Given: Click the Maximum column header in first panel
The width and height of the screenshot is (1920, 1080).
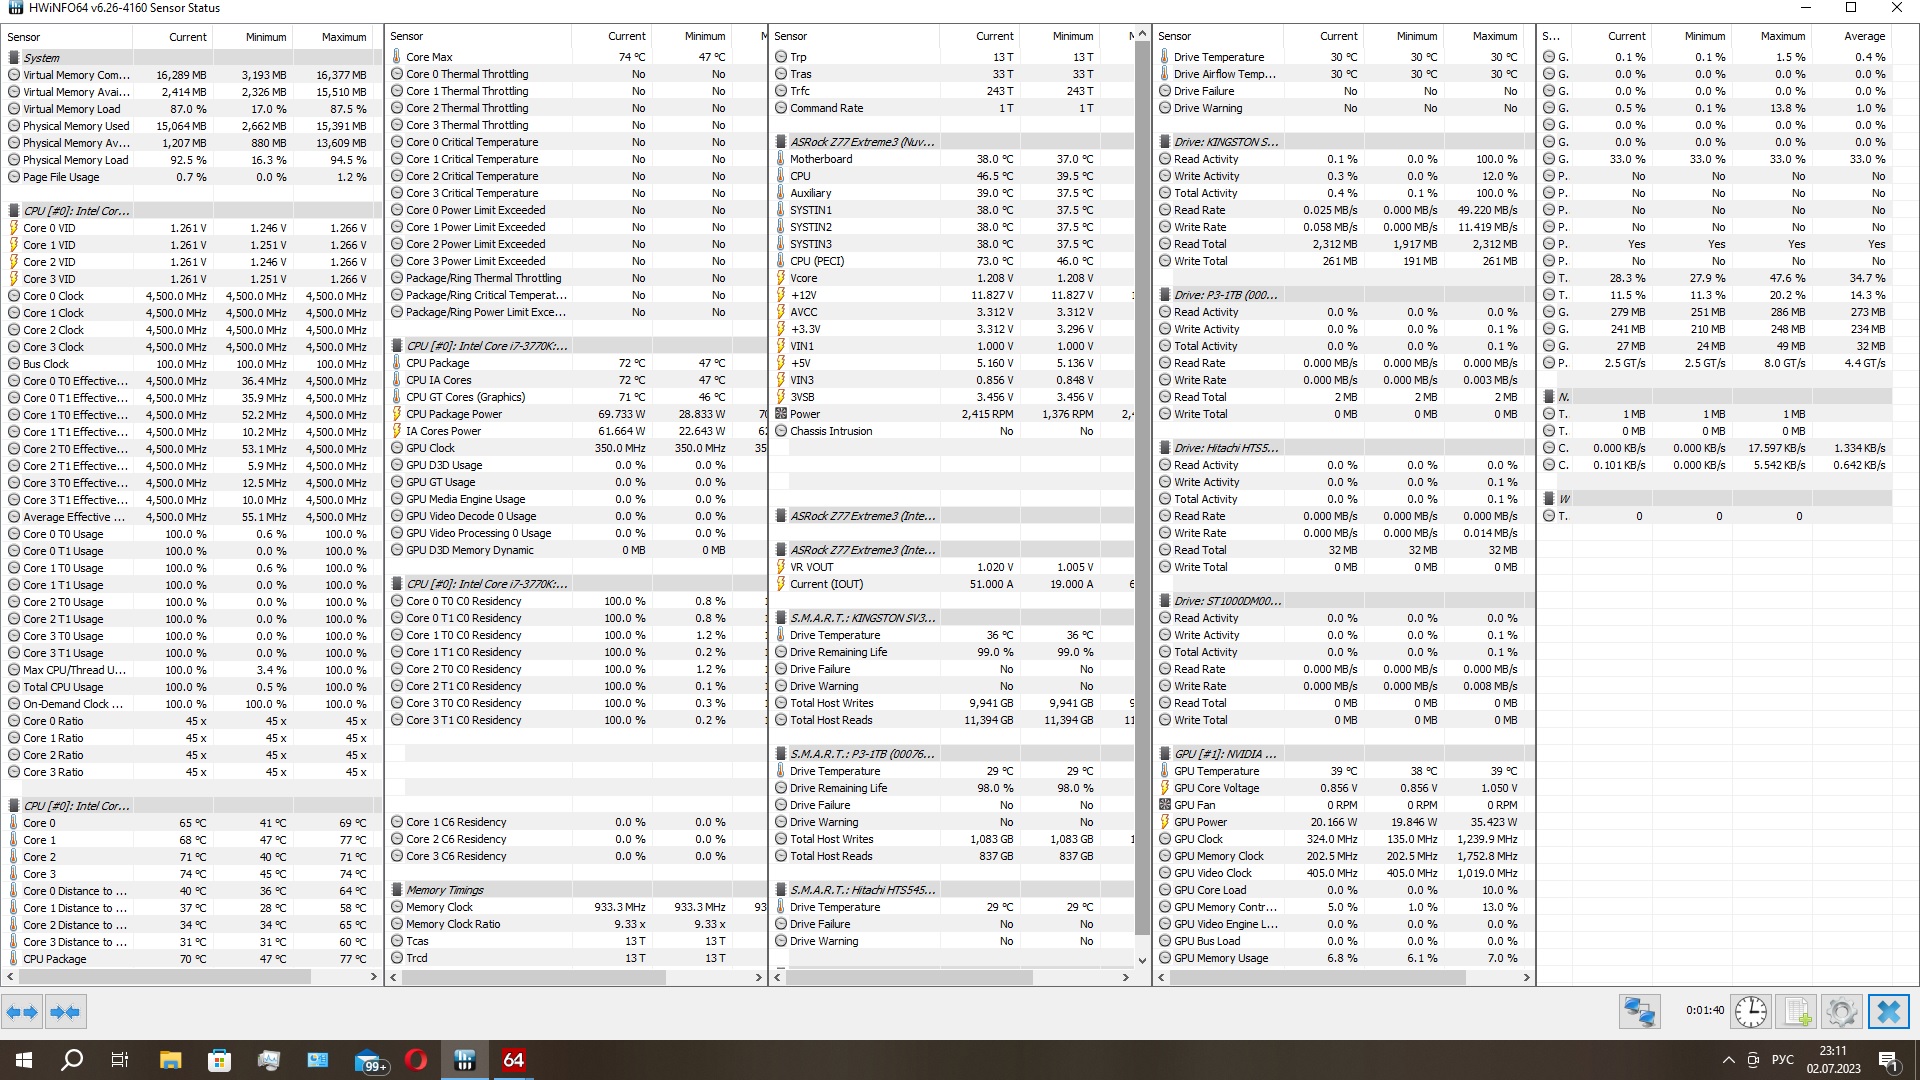Looking at the screenshot, I should point(343,37).
